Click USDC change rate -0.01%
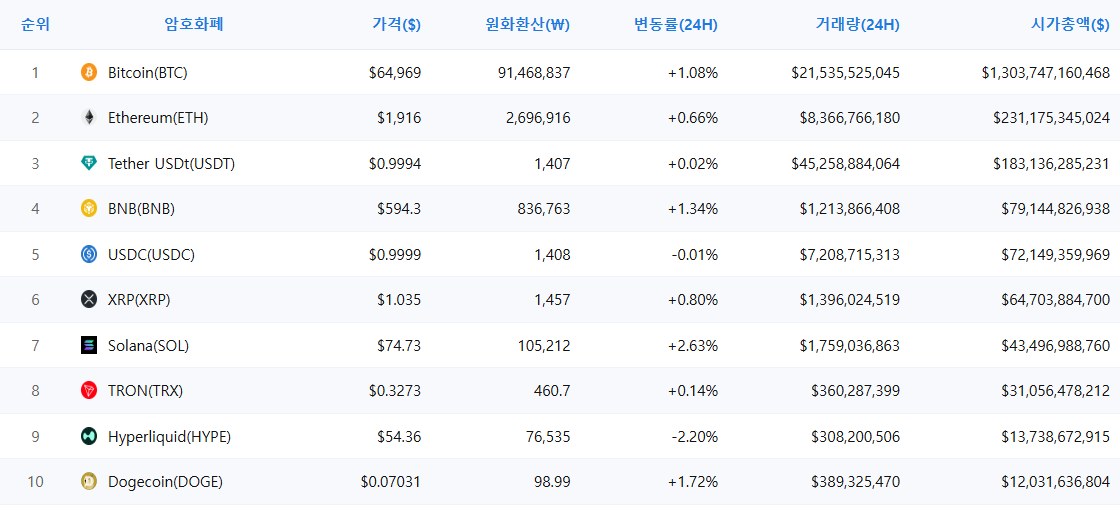 (x=695, y=254)
